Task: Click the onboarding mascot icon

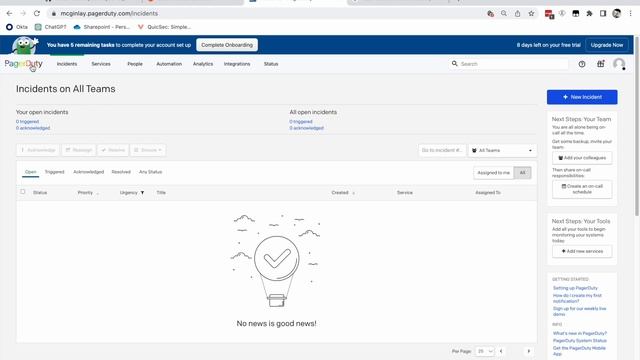Action: pyautogui.click(x=24, y=45)
